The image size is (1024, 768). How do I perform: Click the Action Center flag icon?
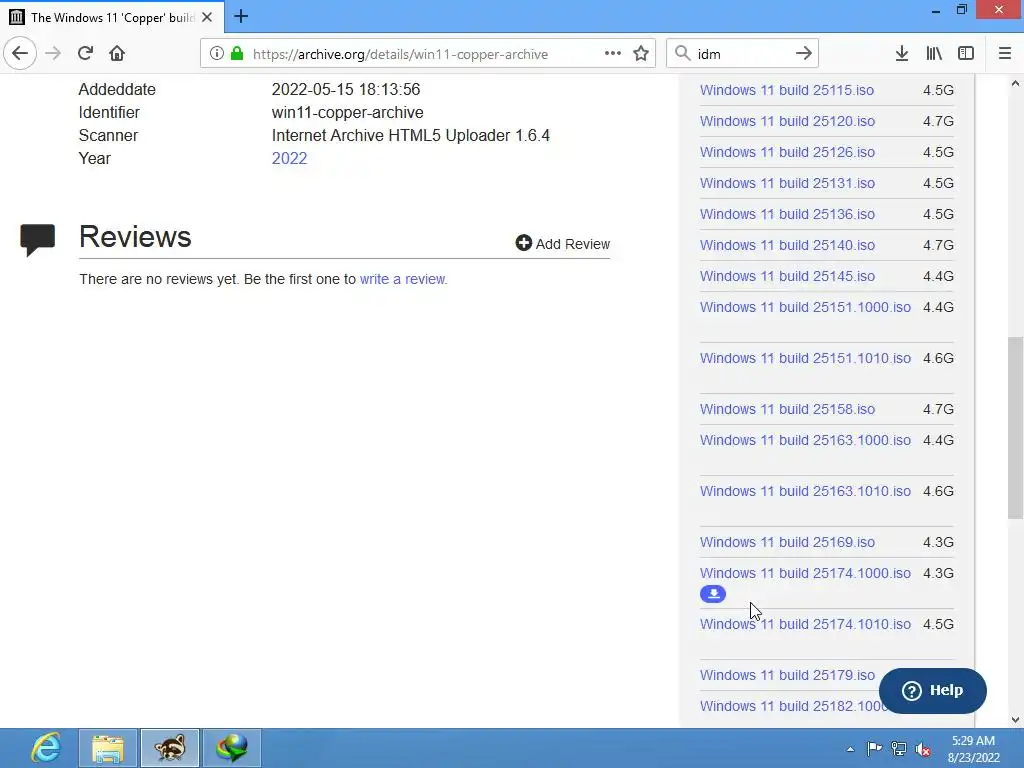[x=874, y=748]
